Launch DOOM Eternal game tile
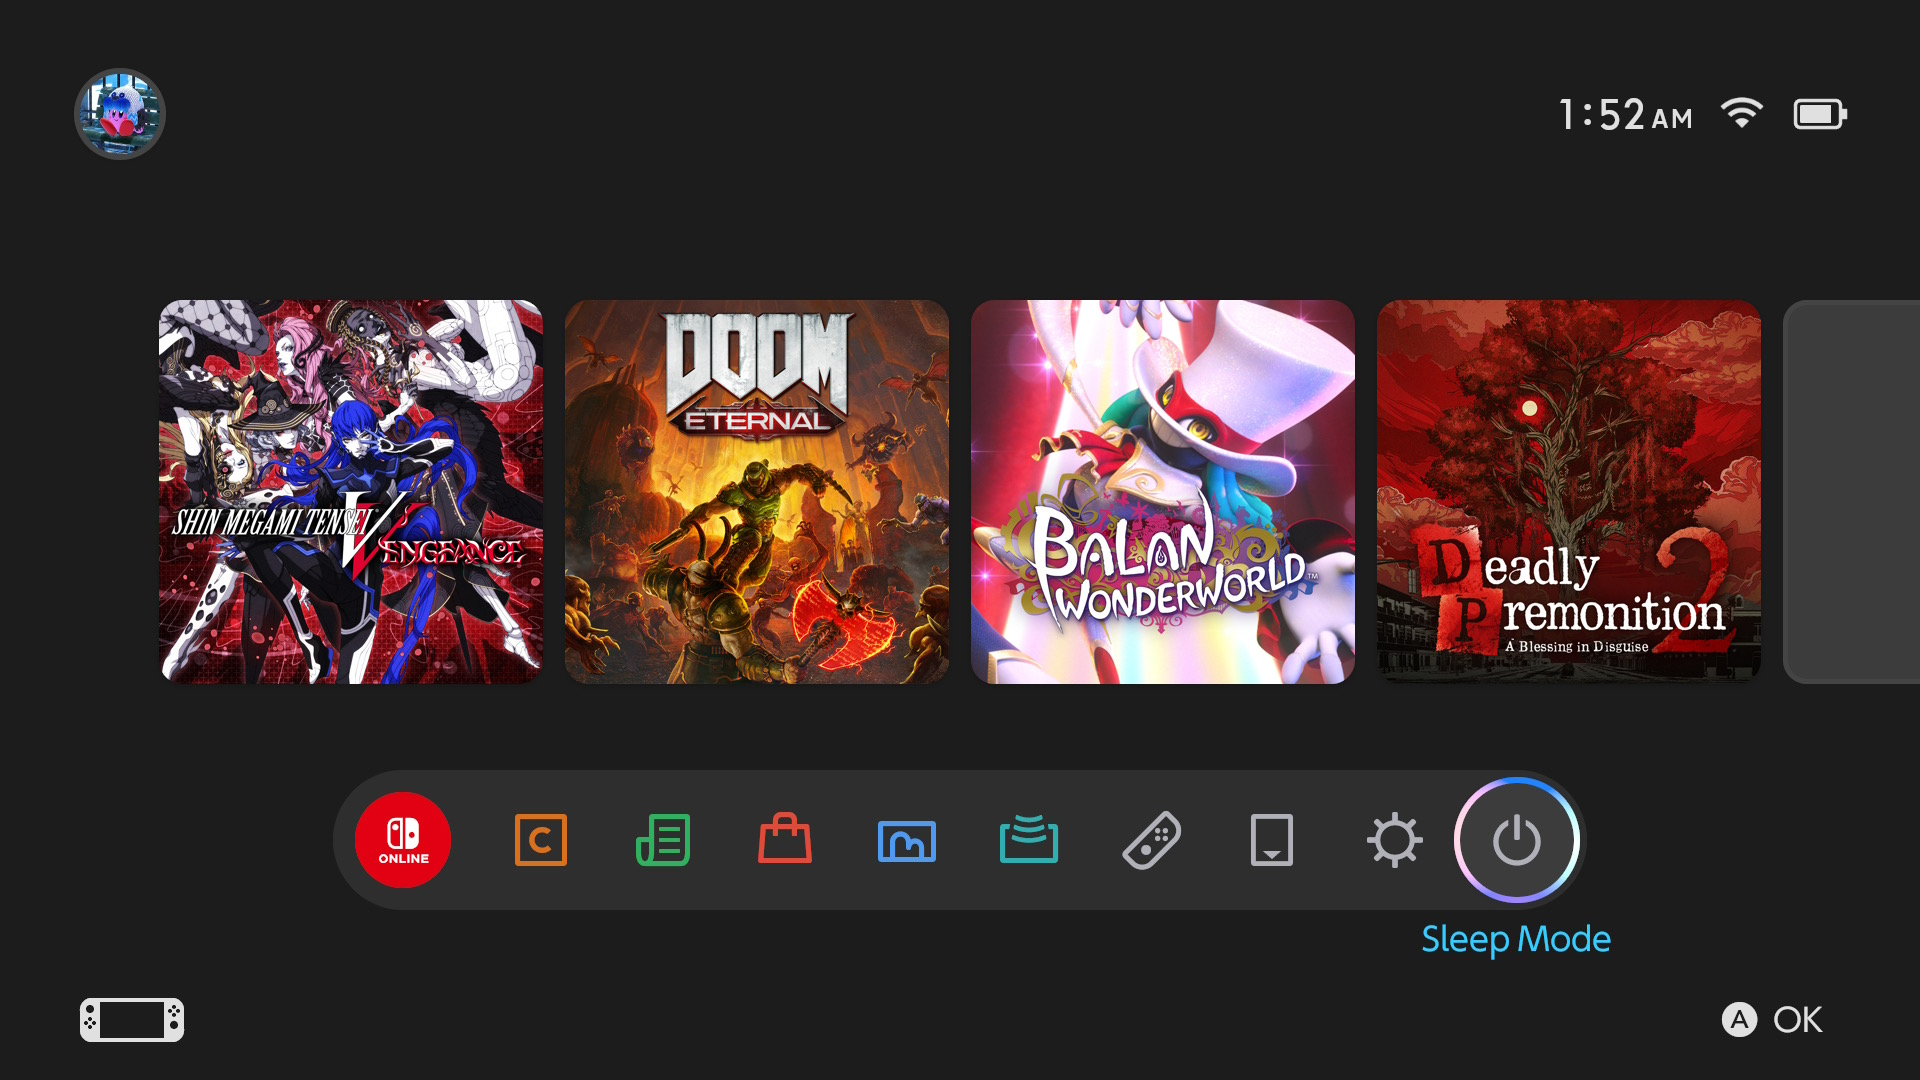The height and width of the screenshot is (1080, 1920). [x=757, y=492]
